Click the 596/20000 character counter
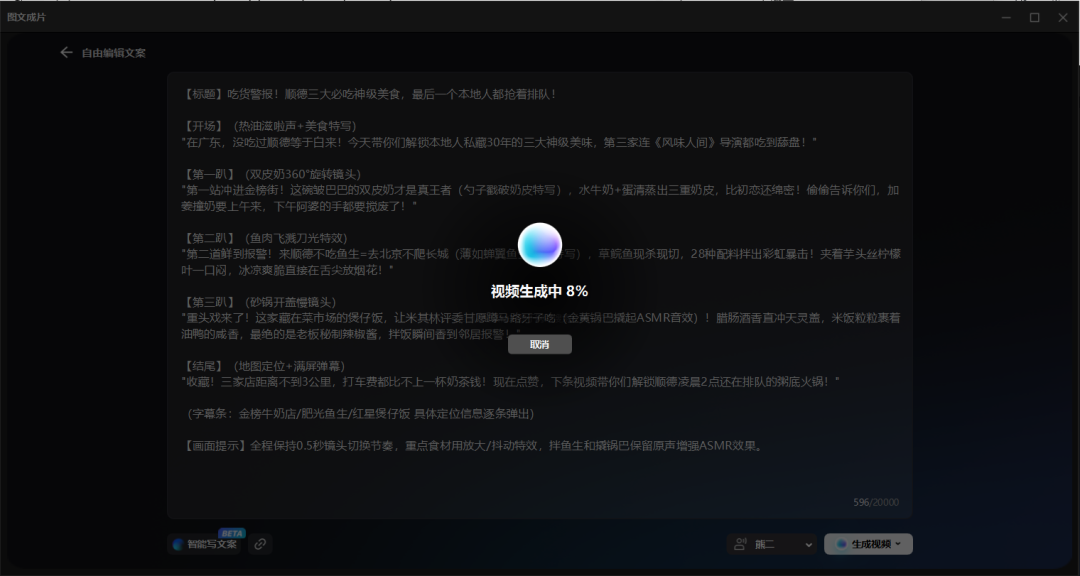Screen dimensions: 1080x576 click(875, 502)
